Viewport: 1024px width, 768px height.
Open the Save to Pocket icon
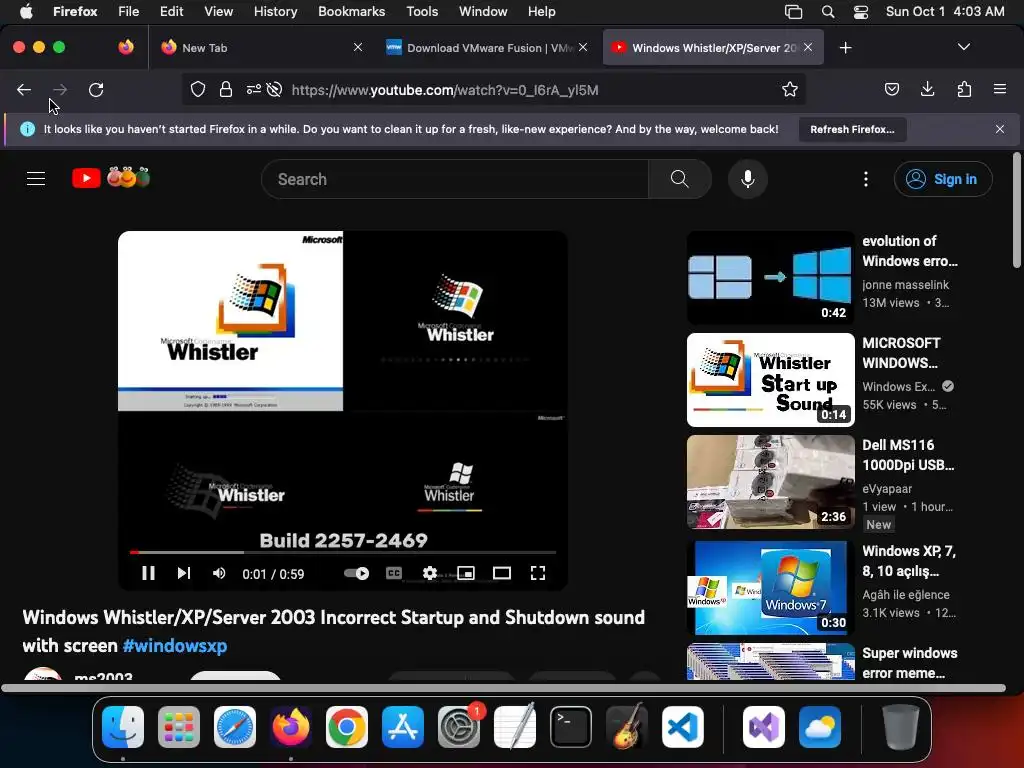tap(891, 89)
